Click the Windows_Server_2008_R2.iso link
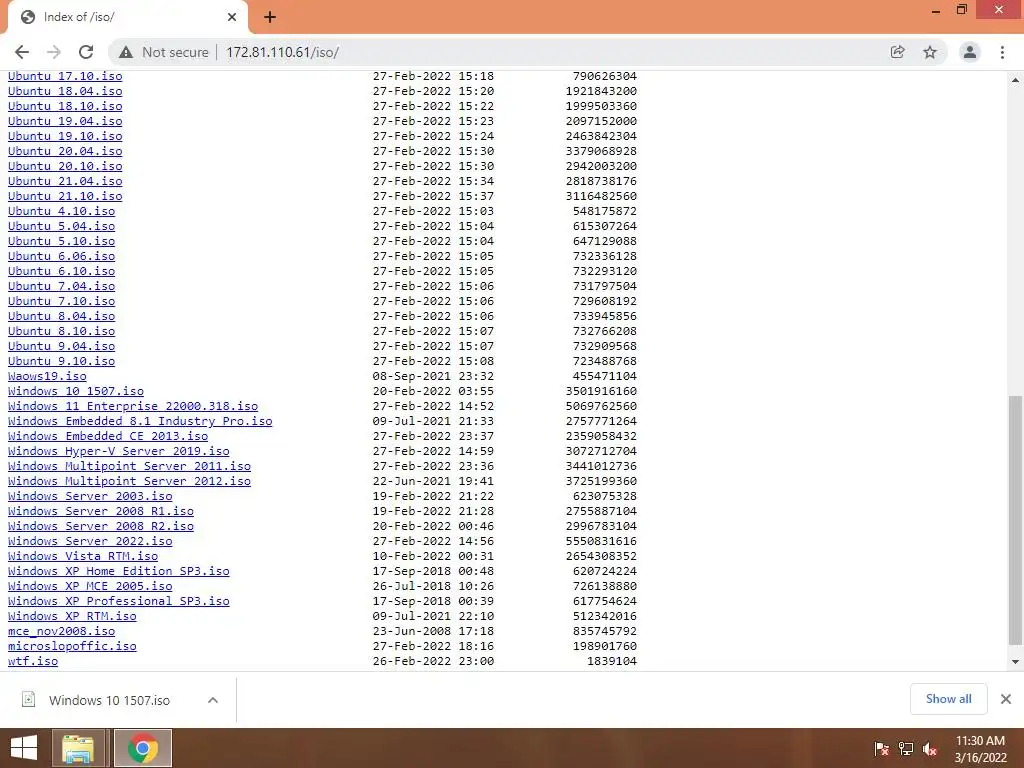The image size is (1024, 768). [101, 527]
